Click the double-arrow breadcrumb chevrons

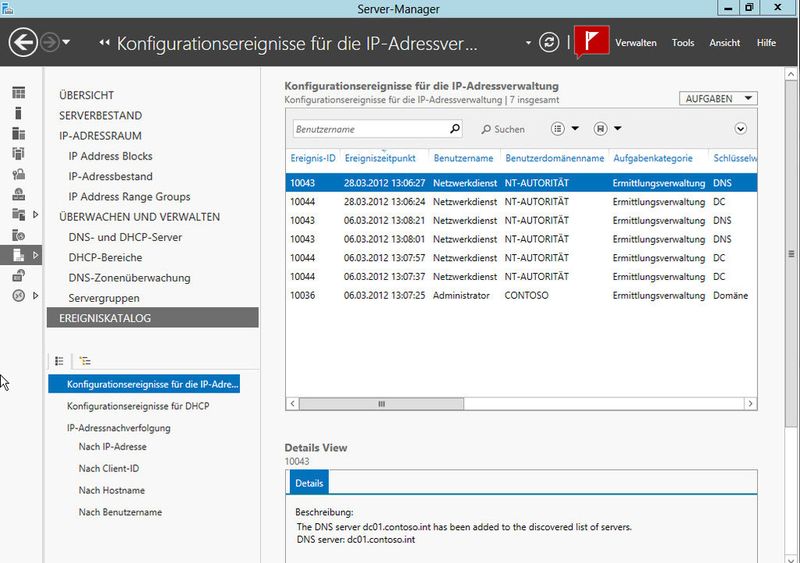(x=104, y=43)
